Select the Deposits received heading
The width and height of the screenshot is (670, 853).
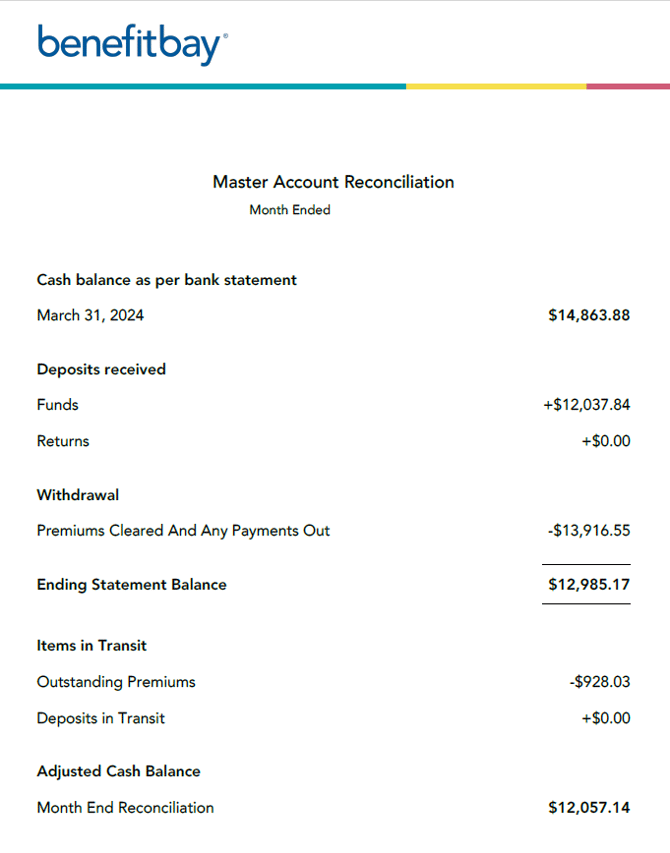click(x=101, y=369)
